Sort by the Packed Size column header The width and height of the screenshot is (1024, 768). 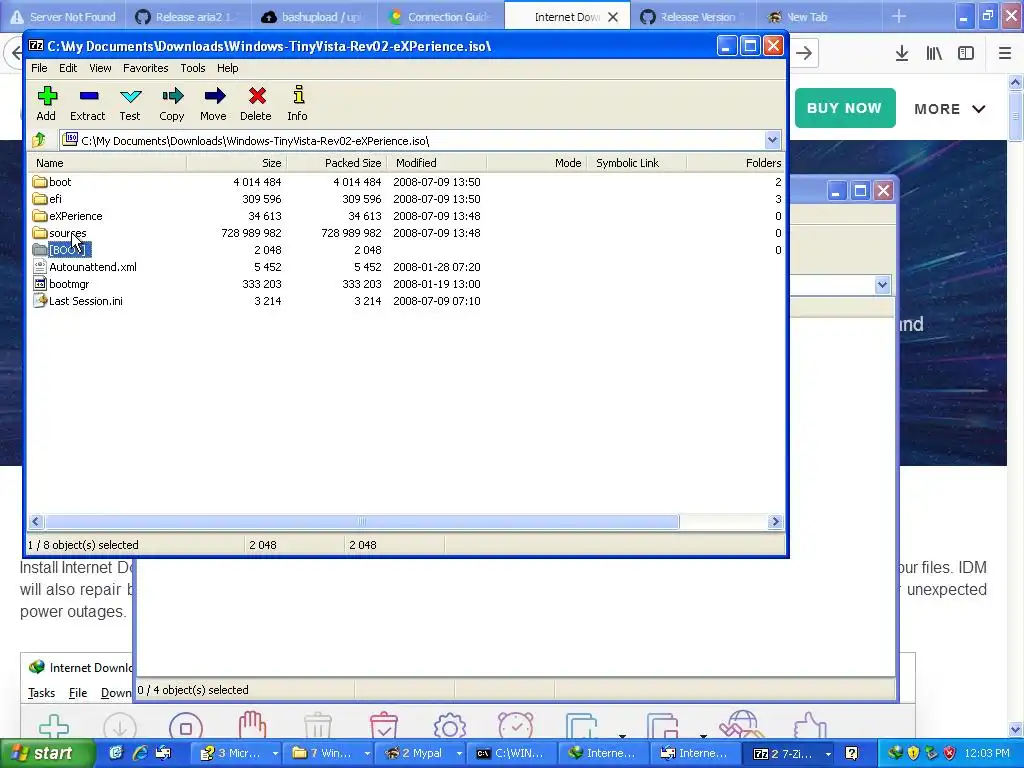(x=336, y=163)
